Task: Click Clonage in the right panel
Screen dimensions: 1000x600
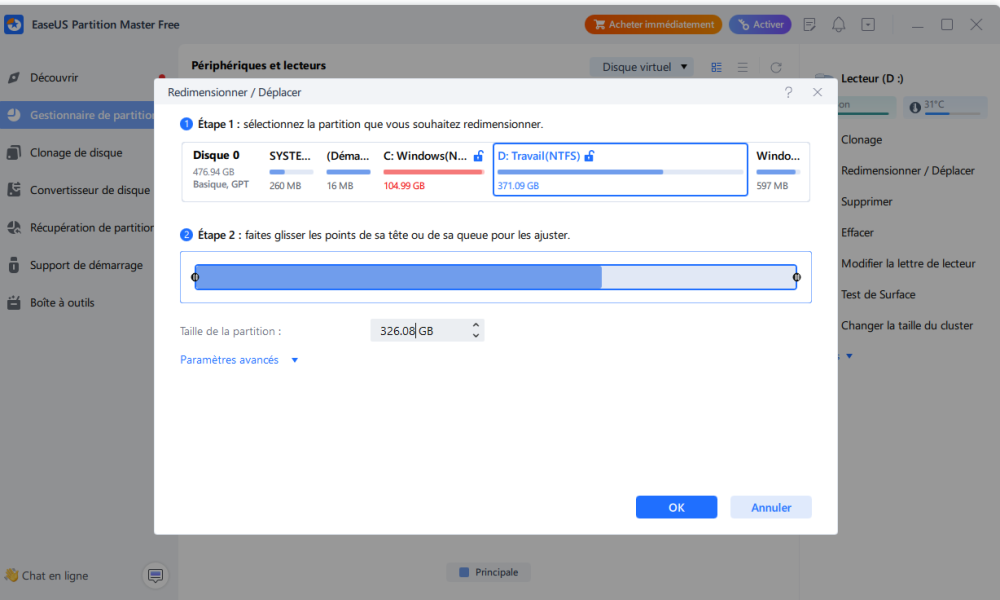Action: 861,140
